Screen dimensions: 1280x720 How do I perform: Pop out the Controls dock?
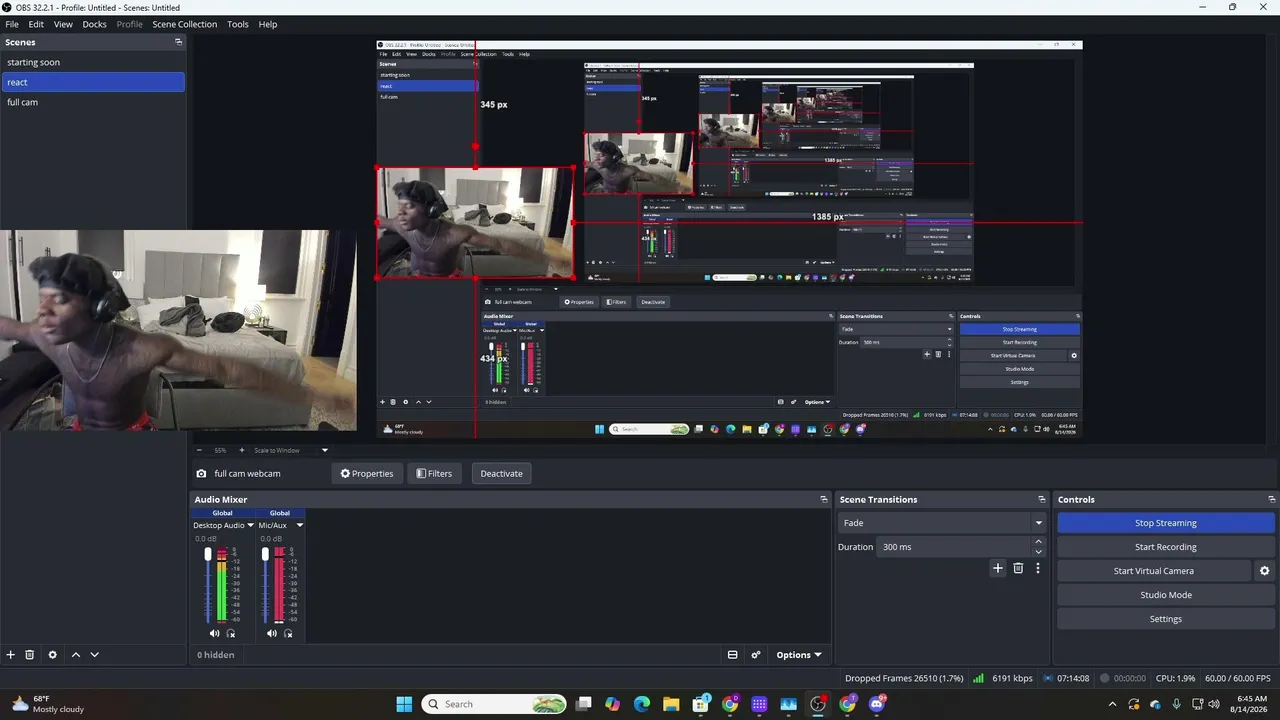coord(1272,499)
